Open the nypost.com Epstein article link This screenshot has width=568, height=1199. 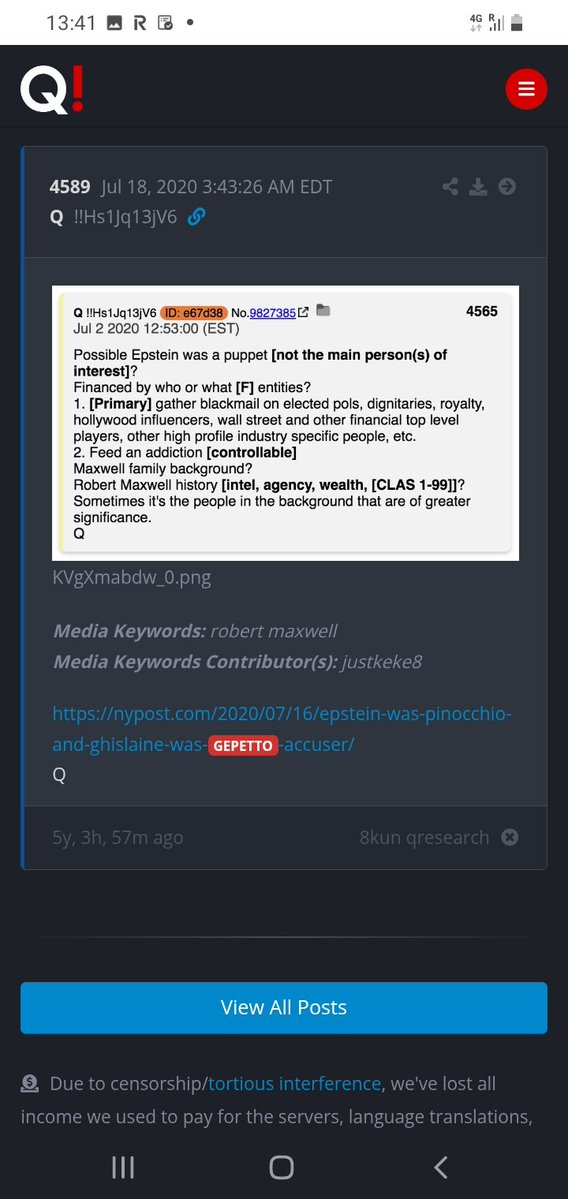coord(282,729)
